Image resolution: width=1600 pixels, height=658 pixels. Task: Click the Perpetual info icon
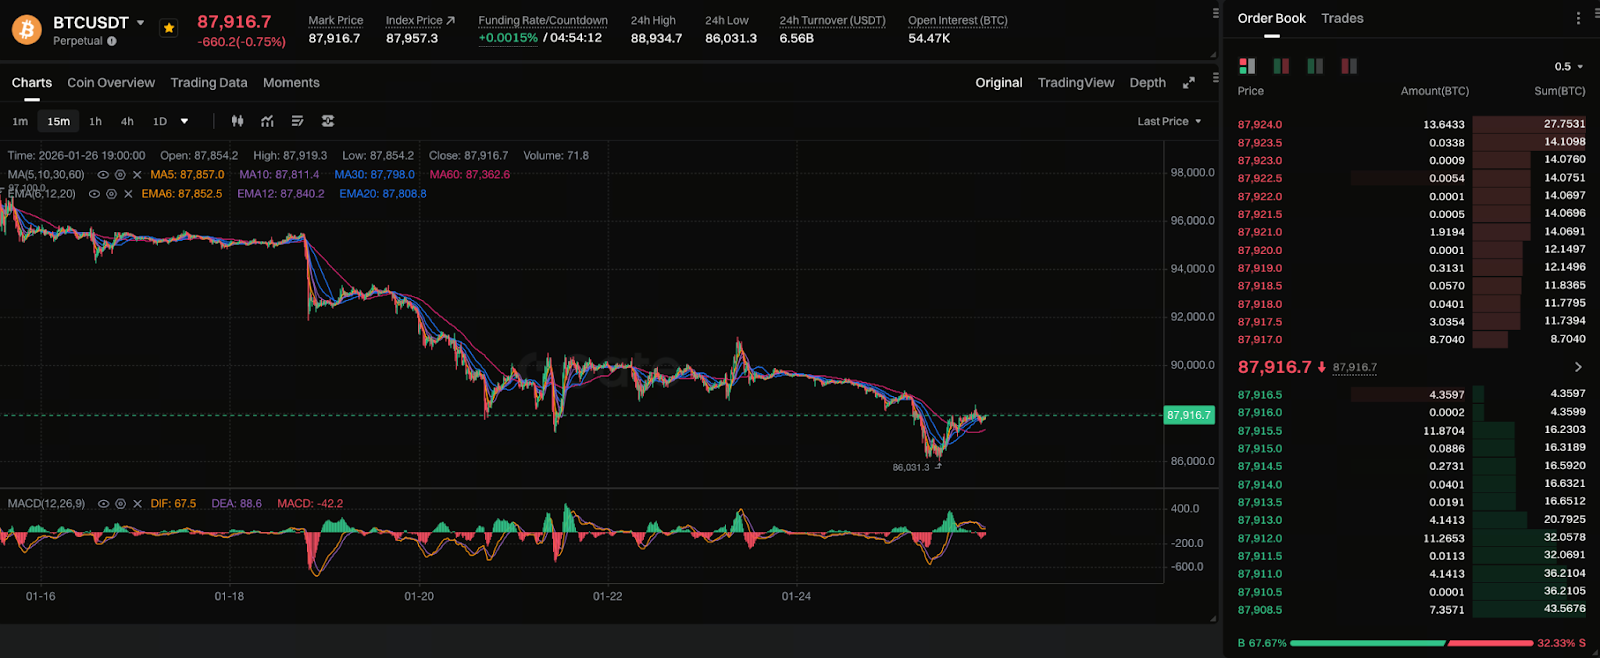click(x=112, y=41)
